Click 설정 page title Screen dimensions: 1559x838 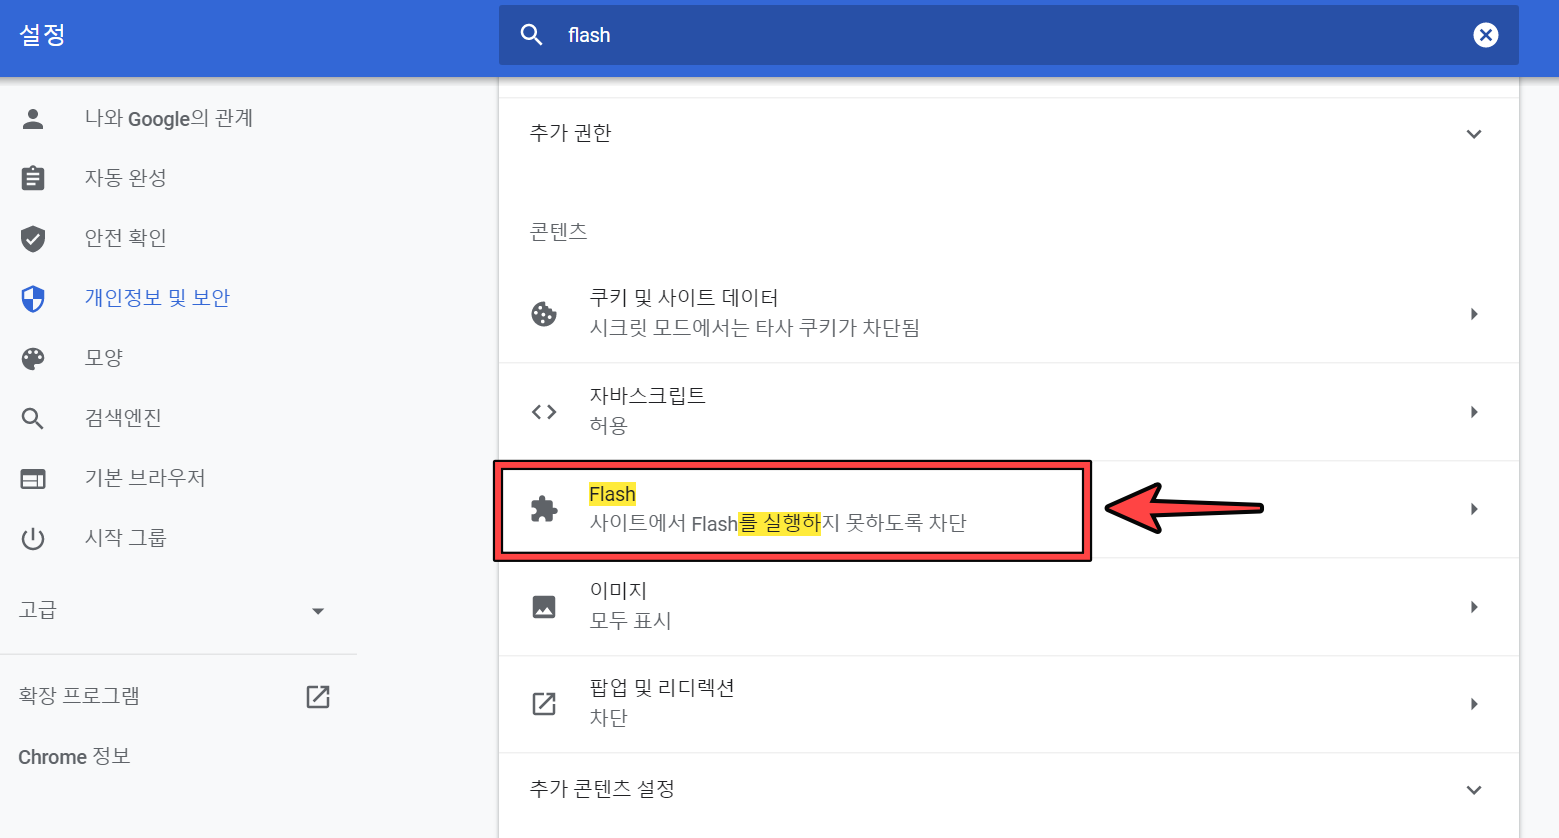click(x=42, y=35)
